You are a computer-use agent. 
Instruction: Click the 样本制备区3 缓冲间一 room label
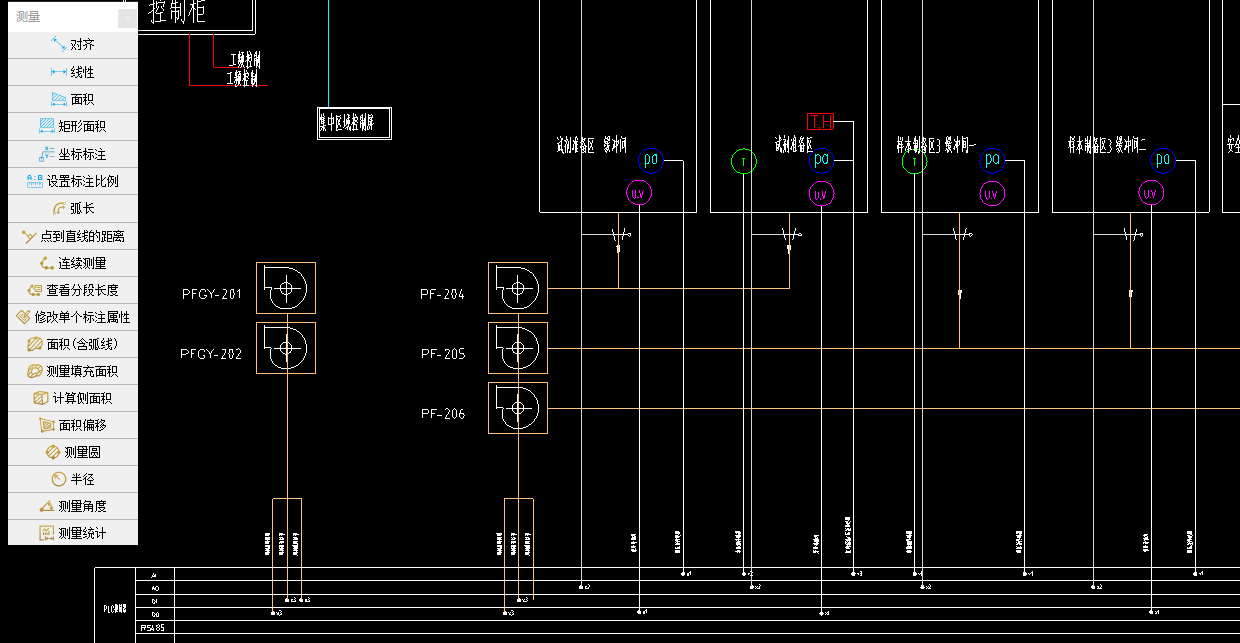(x=936, y=145)
